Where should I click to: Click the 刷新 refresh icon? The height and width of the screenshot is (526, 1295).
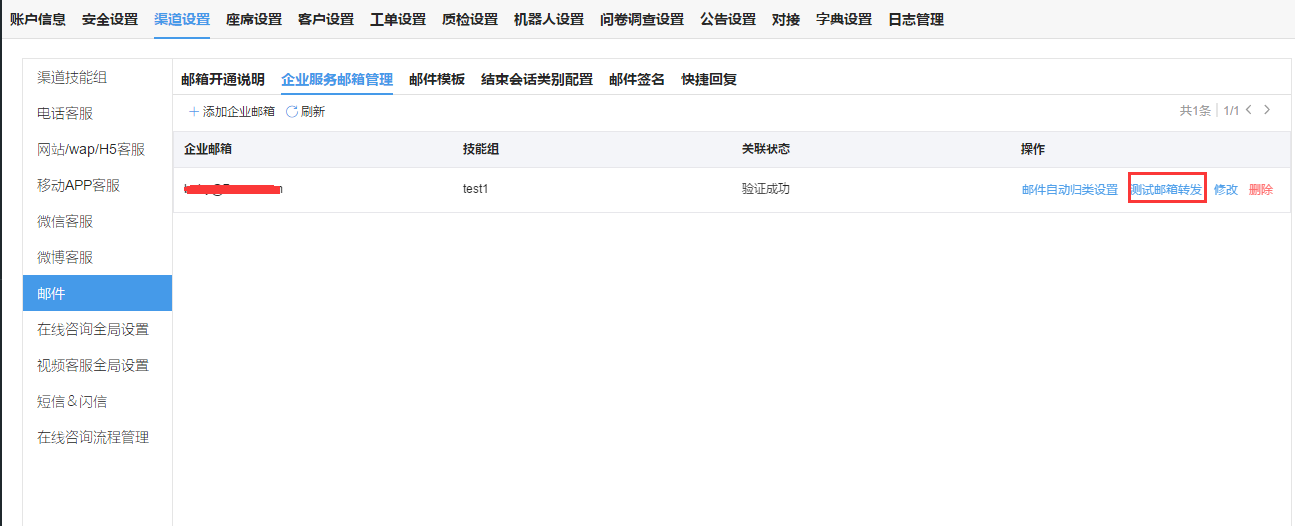(x=292, y=112)
